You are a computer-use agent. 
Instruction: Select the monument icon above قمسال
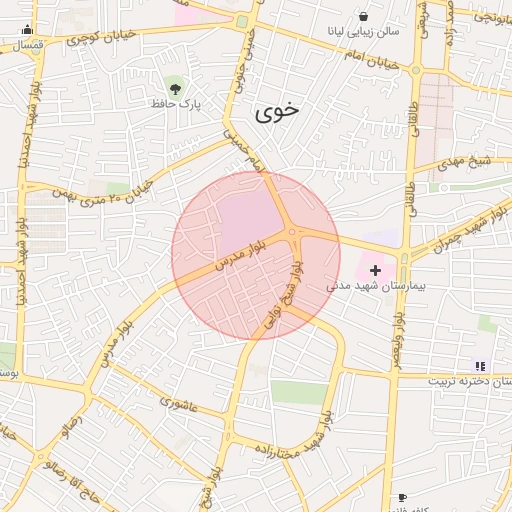coord(27,30)
